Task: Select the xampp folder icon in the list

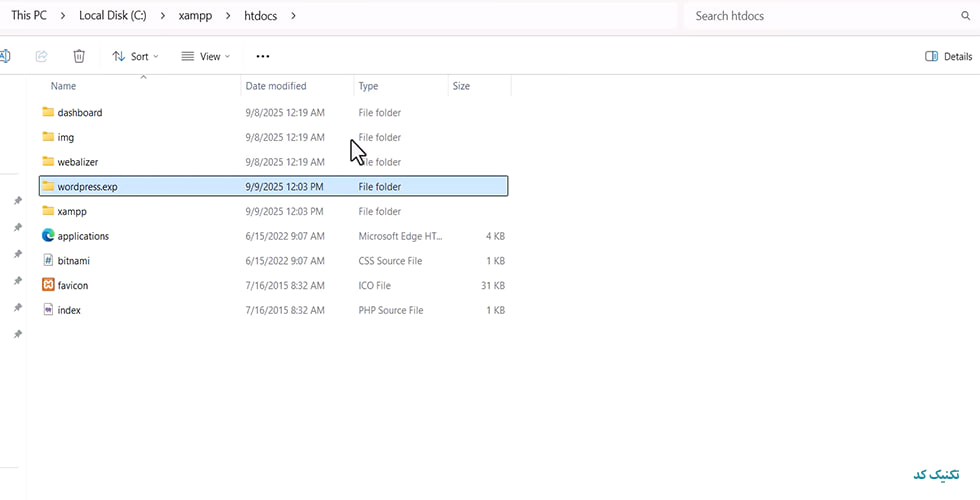Action: tap(48, 211)
